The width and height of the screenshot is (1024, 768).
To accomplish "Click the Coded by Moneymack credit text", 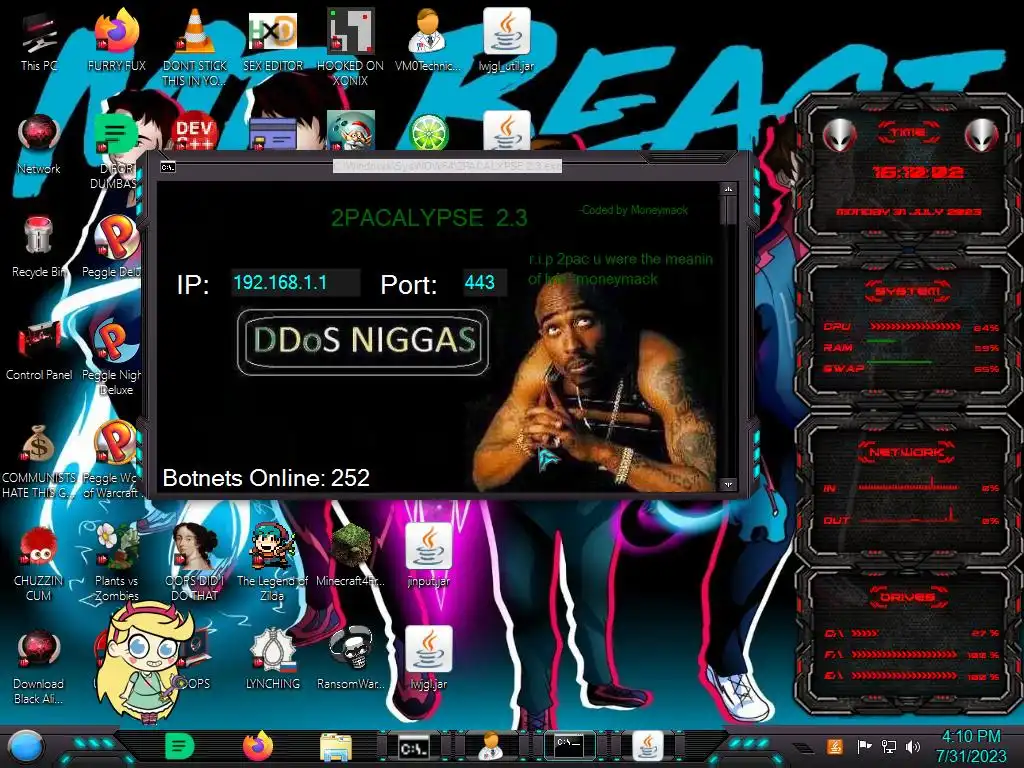I will [633, 210].
